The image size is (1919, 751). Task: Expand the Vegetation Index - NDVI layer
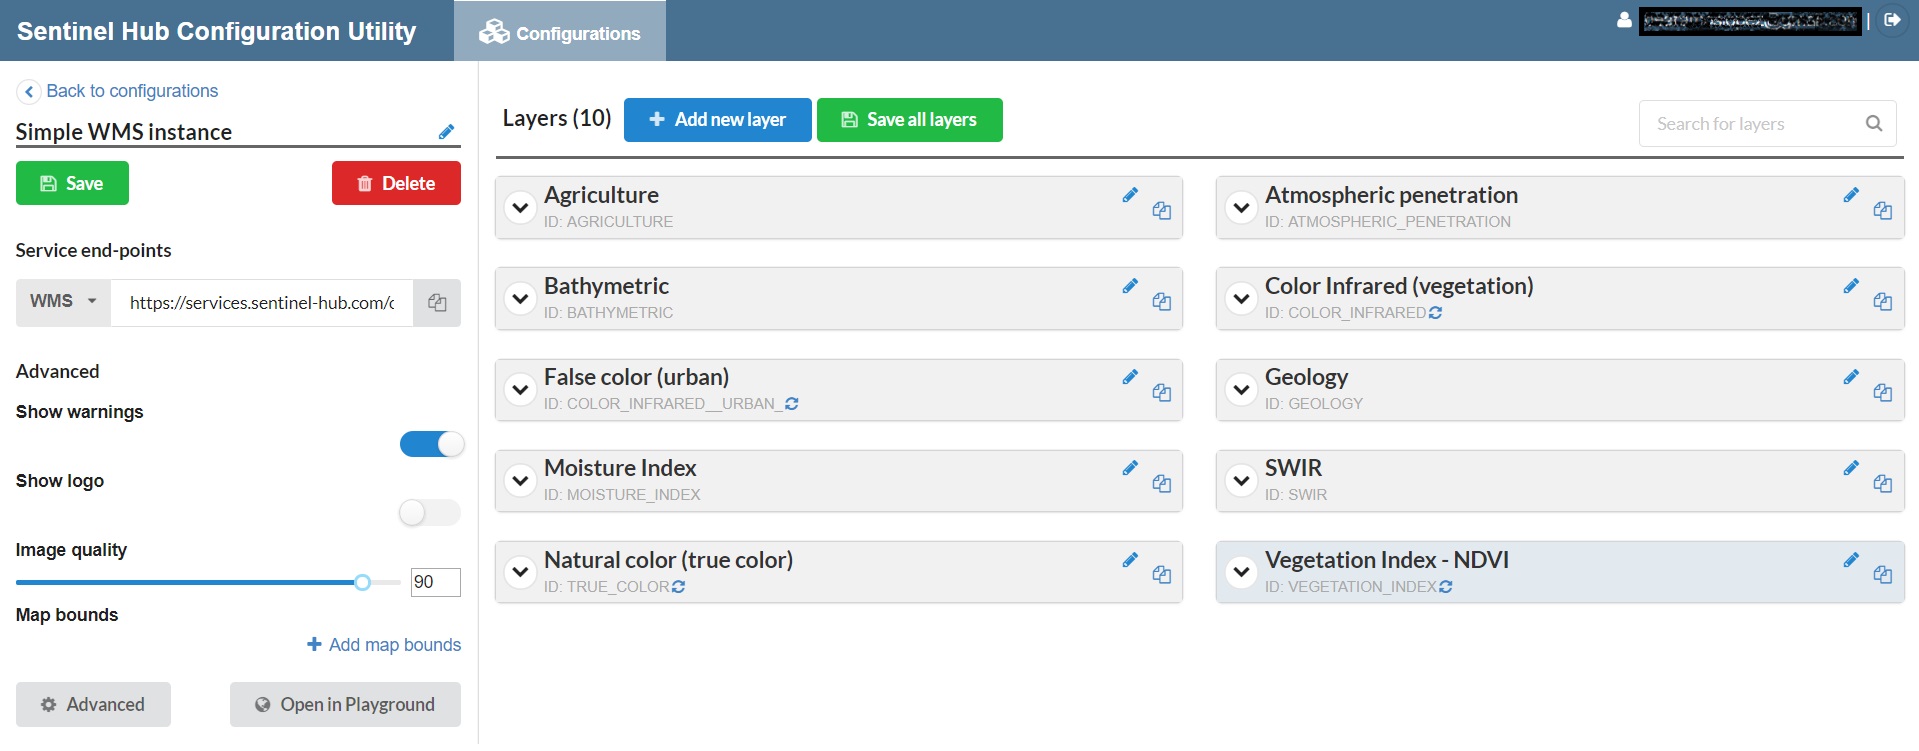1241,572
